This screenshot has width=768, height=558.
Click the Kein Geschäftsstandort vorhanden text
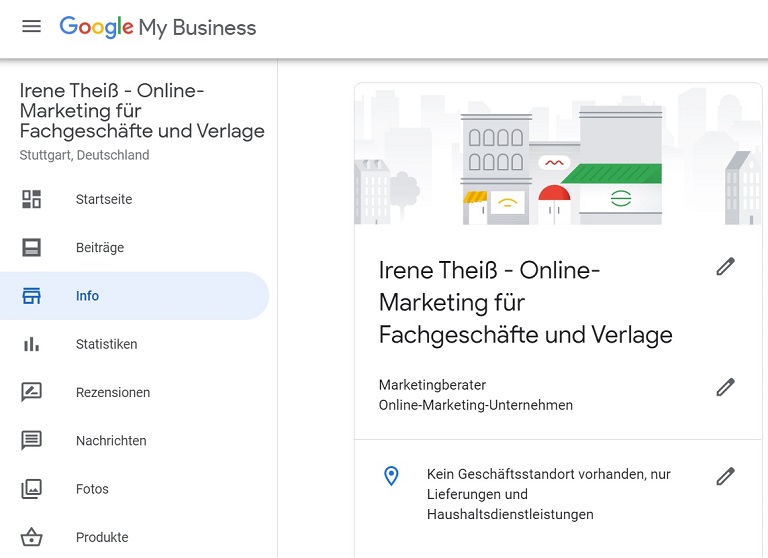tap(549, 494)
